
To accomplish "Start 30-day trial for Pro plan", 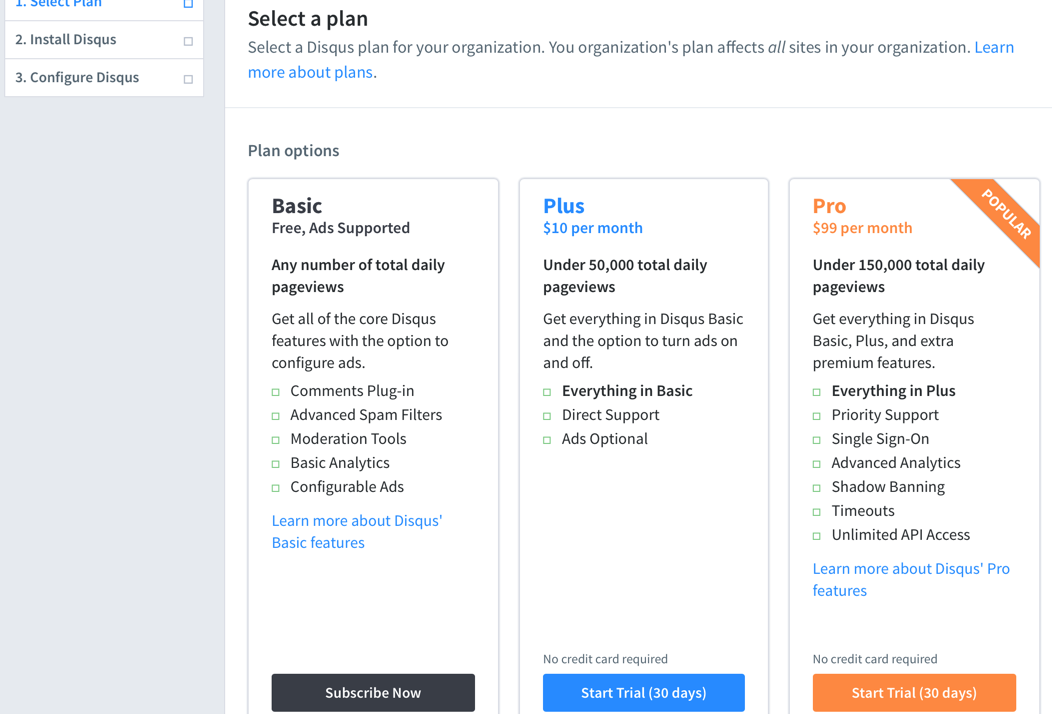I will [914, 692].
